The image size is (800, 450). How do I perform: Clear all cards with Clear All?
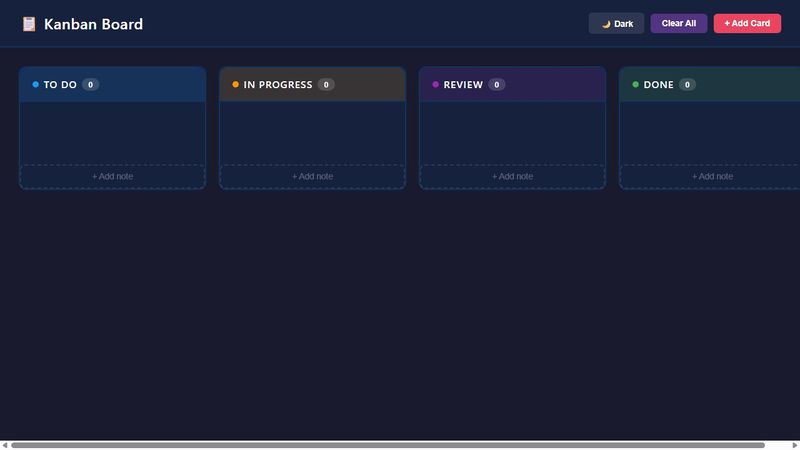pyautogui.click(x=679, y=23)
